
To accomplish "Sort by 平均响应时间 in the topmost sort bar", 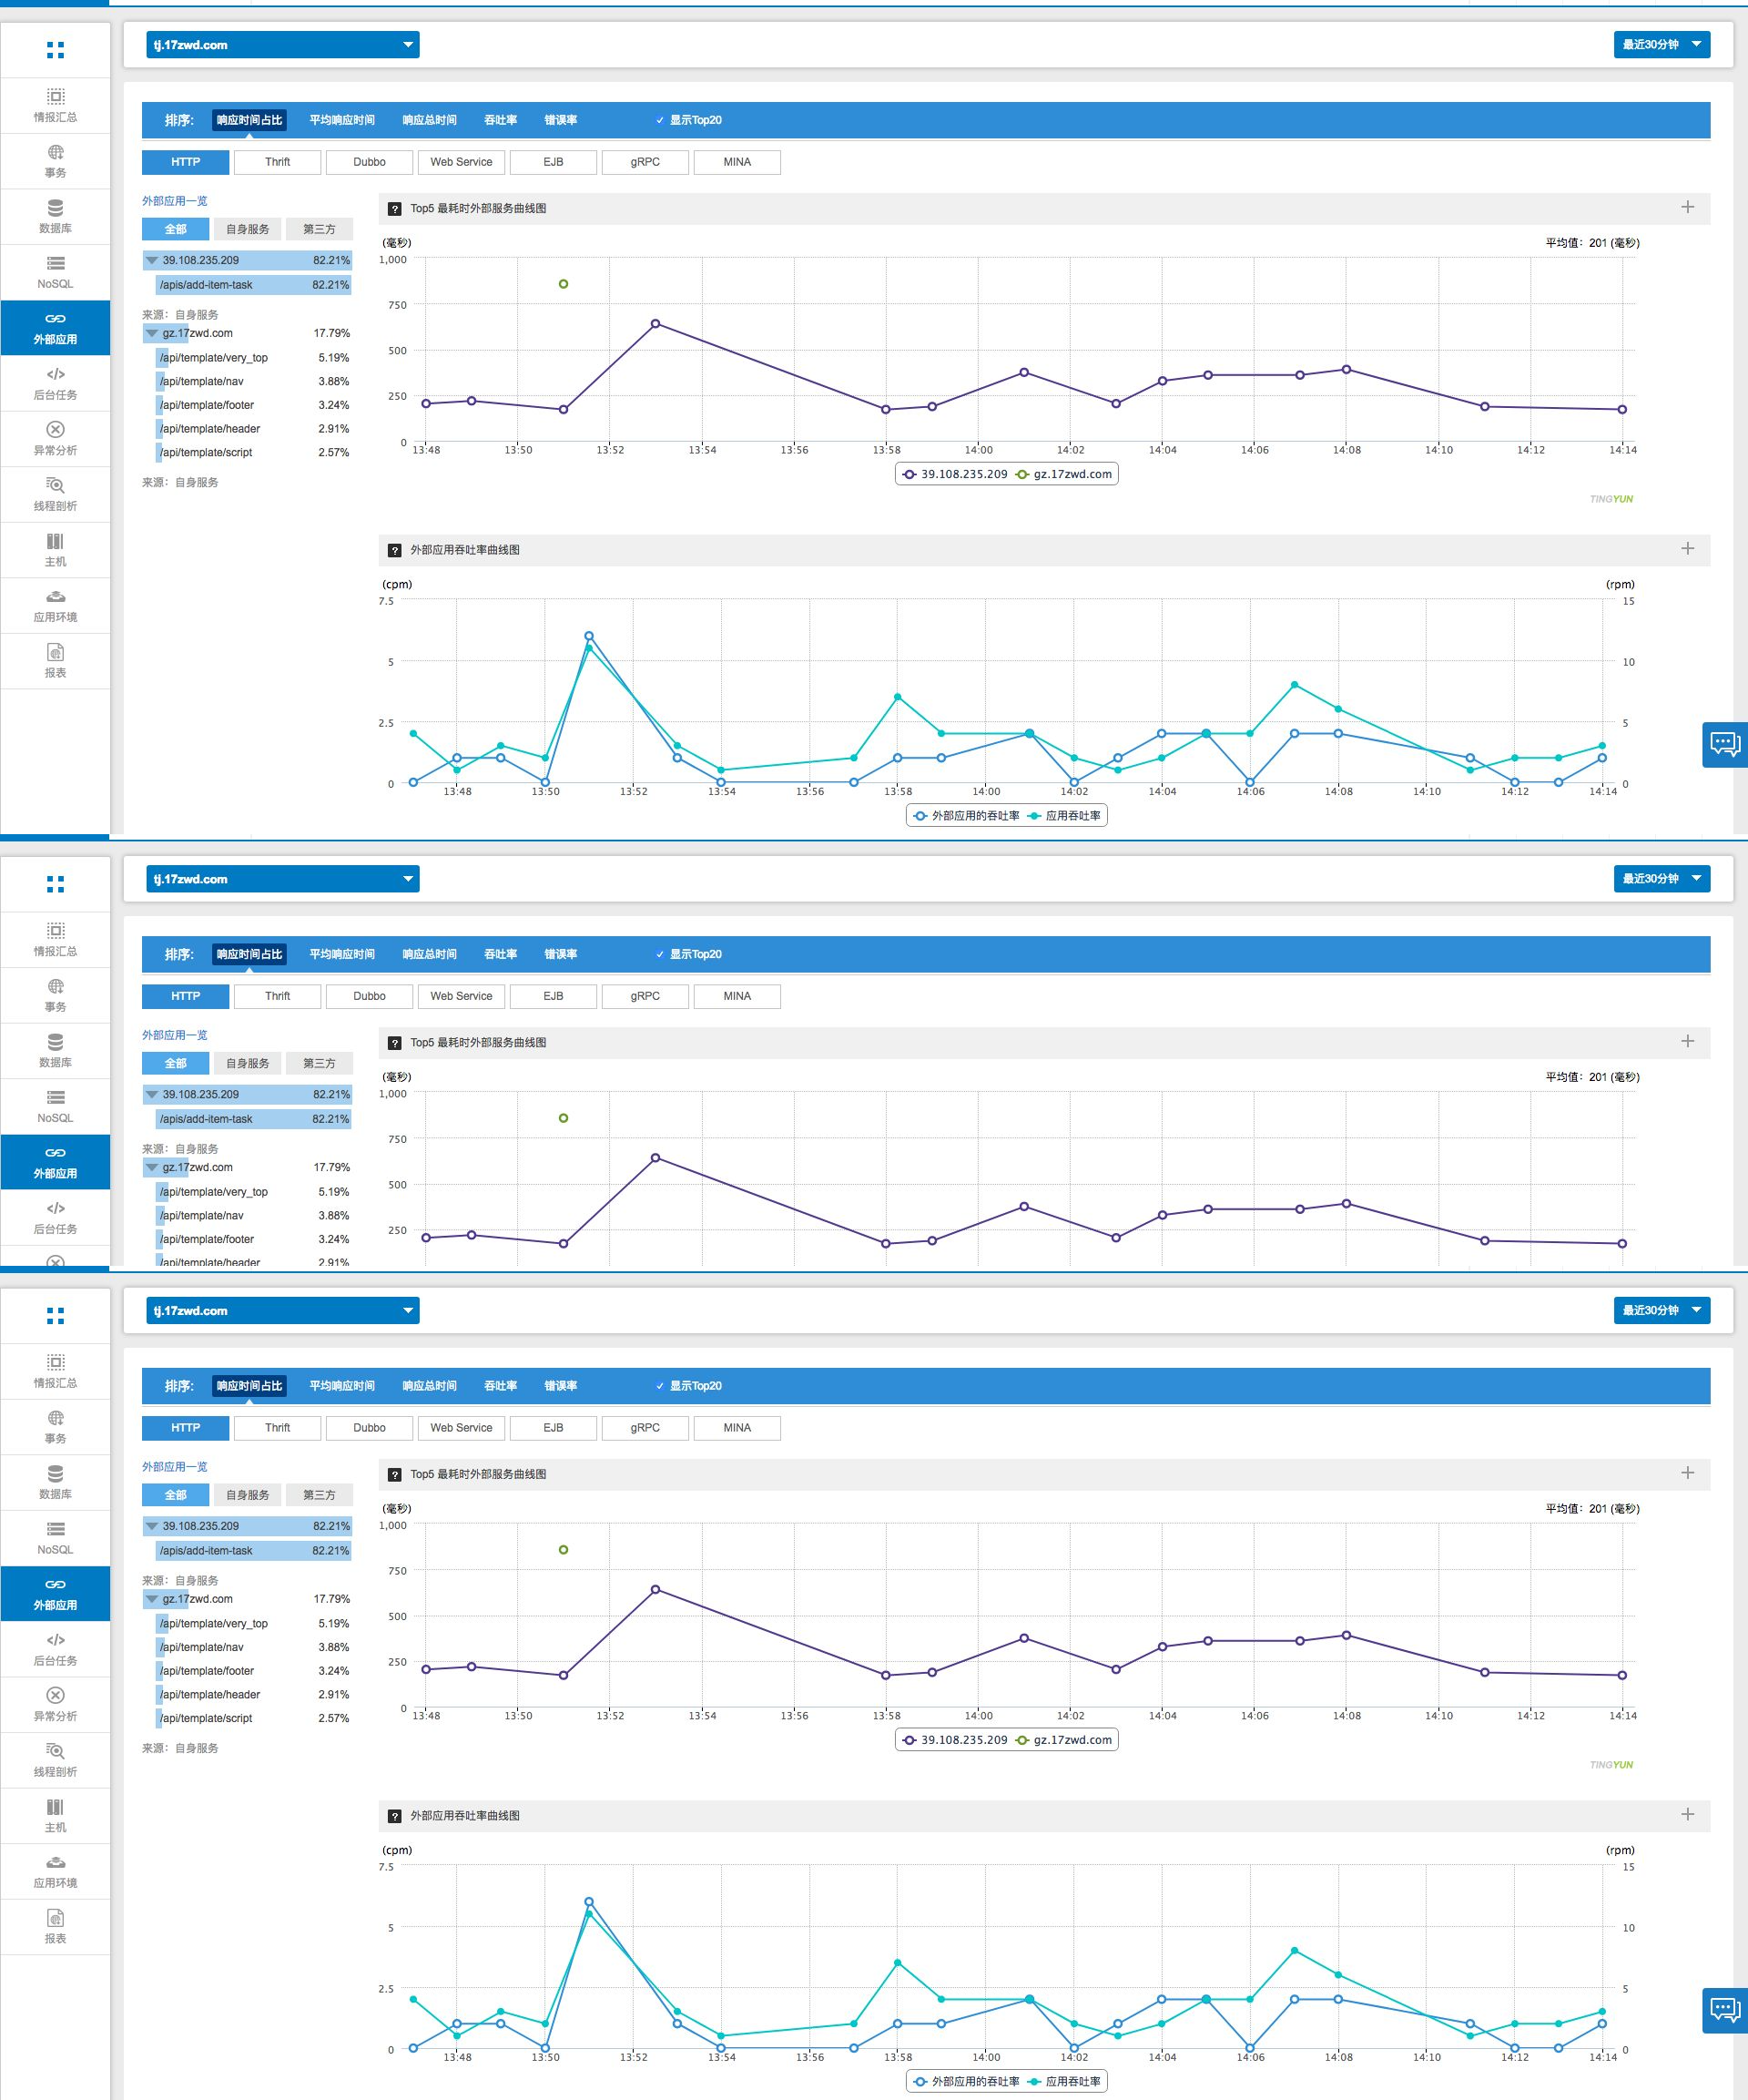I will click(x=342, y=120).
